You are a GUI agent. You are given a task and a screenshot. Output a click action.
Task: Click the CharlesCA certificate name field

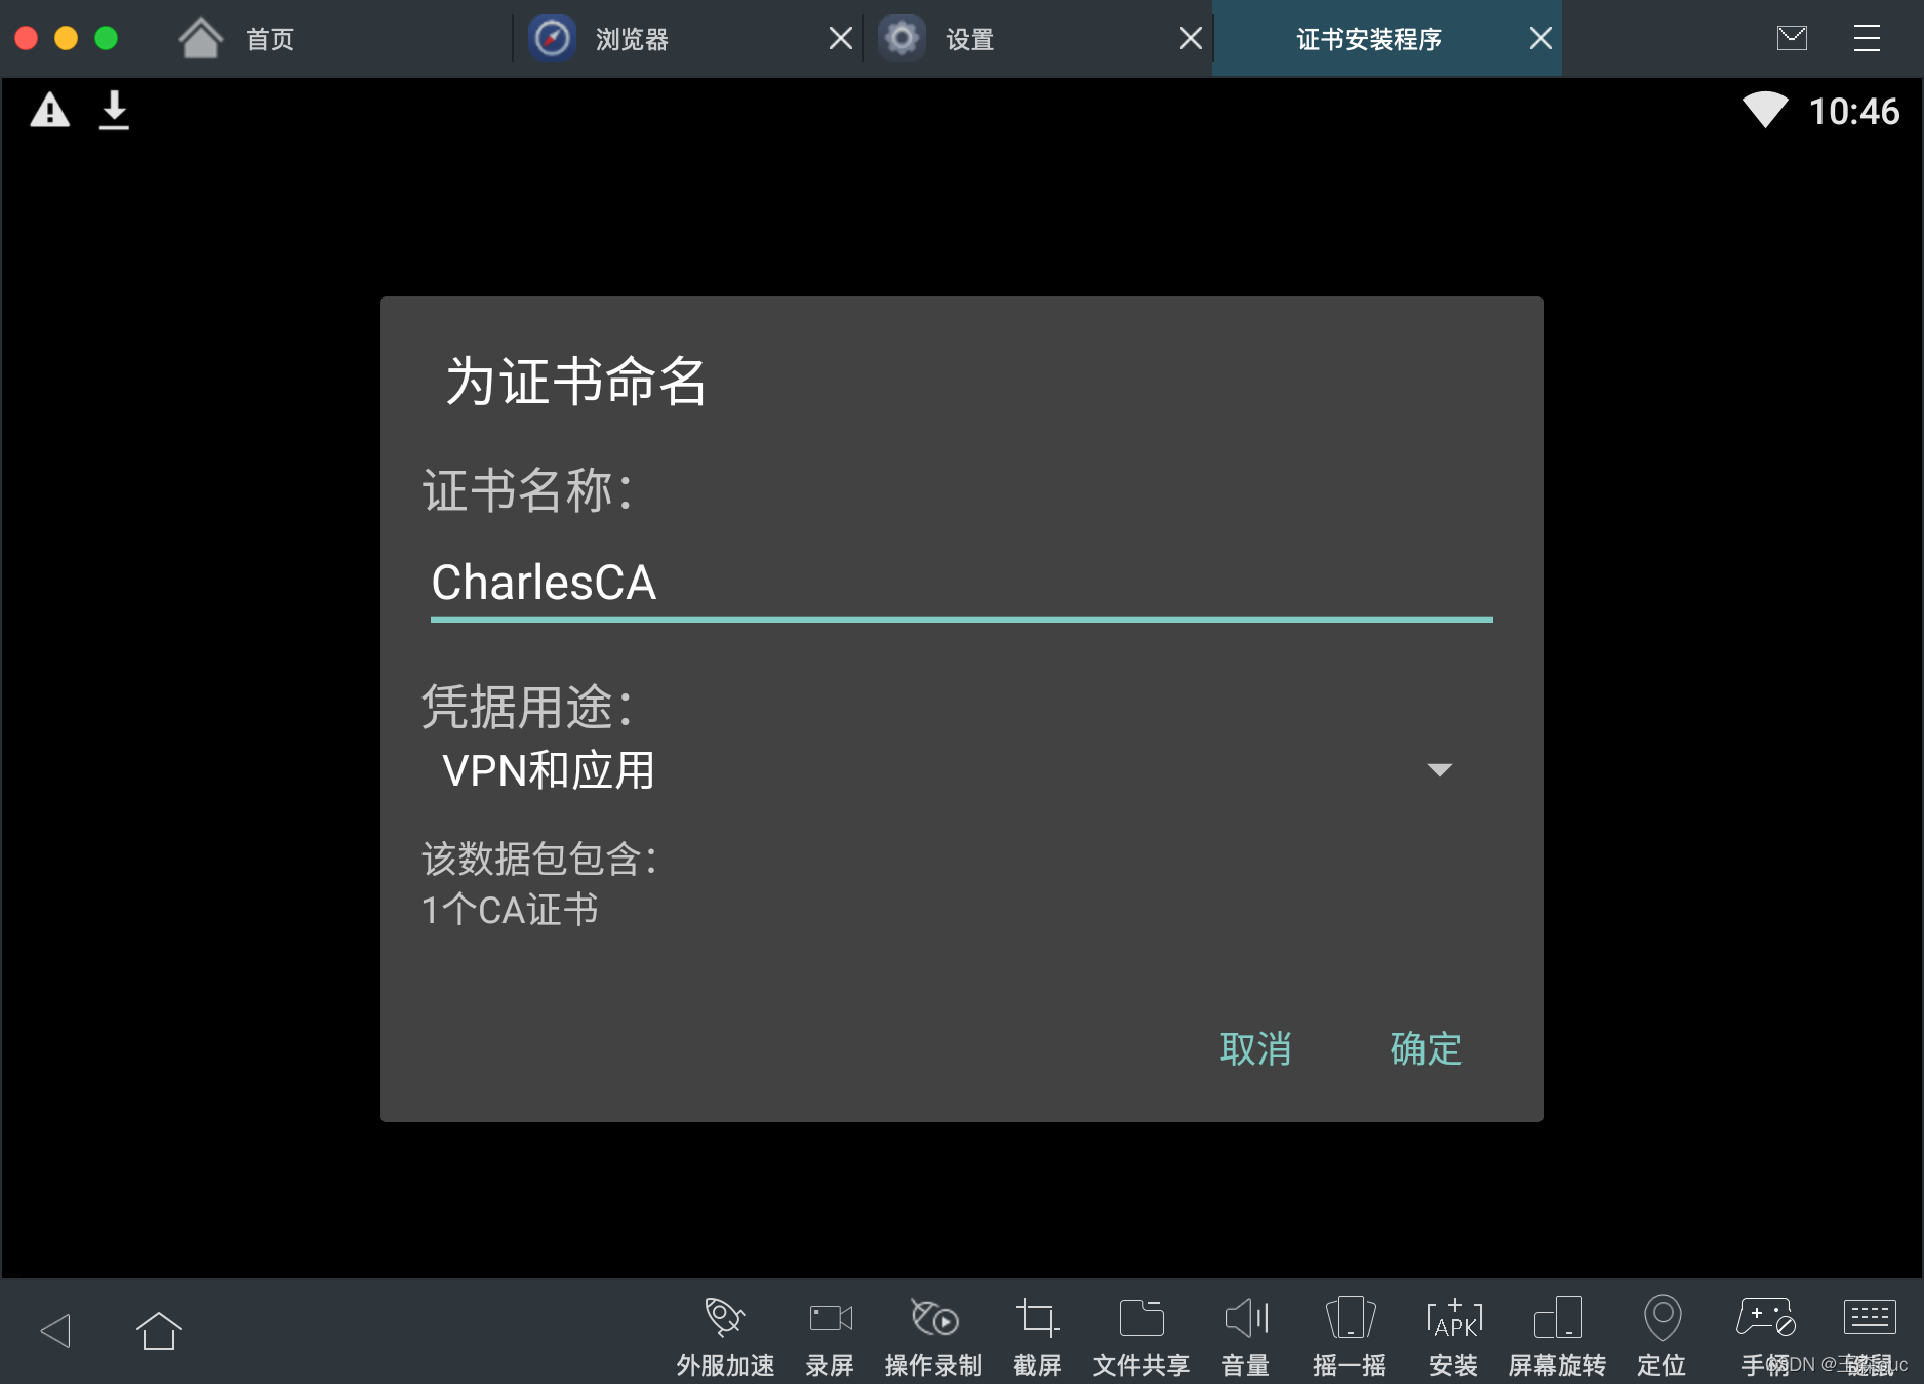click(x=960, y=583)
